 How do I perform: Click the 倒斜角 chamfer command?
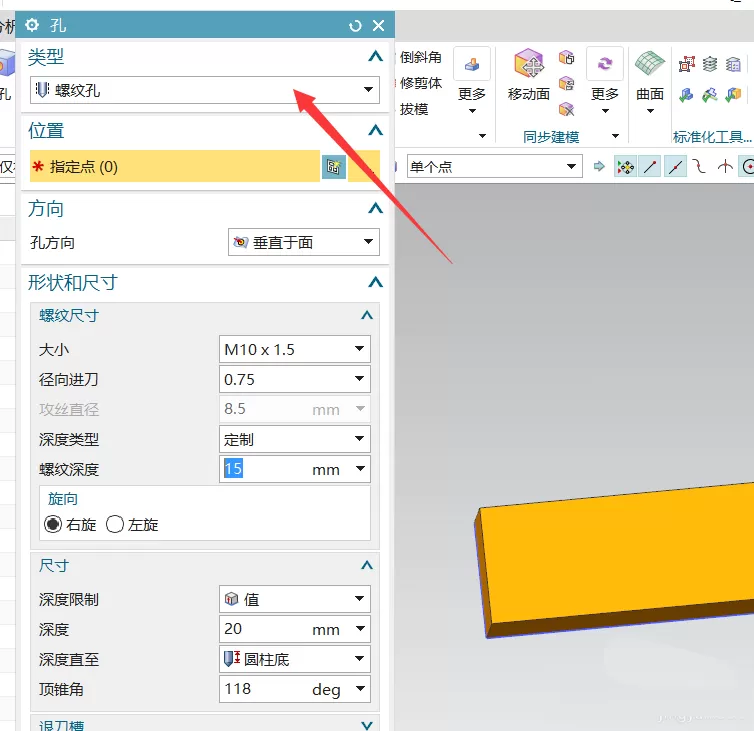tap(420, 57)
